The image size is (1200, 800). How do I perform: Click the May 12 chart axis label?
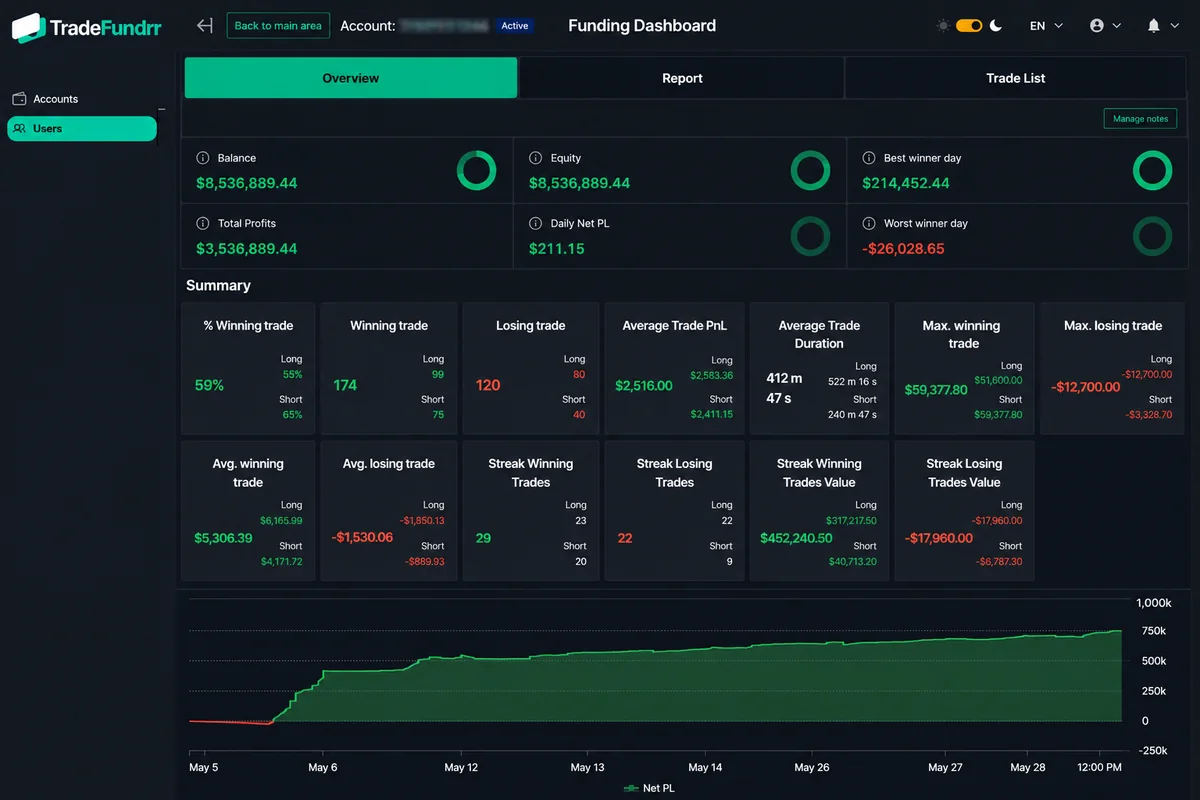461,768
